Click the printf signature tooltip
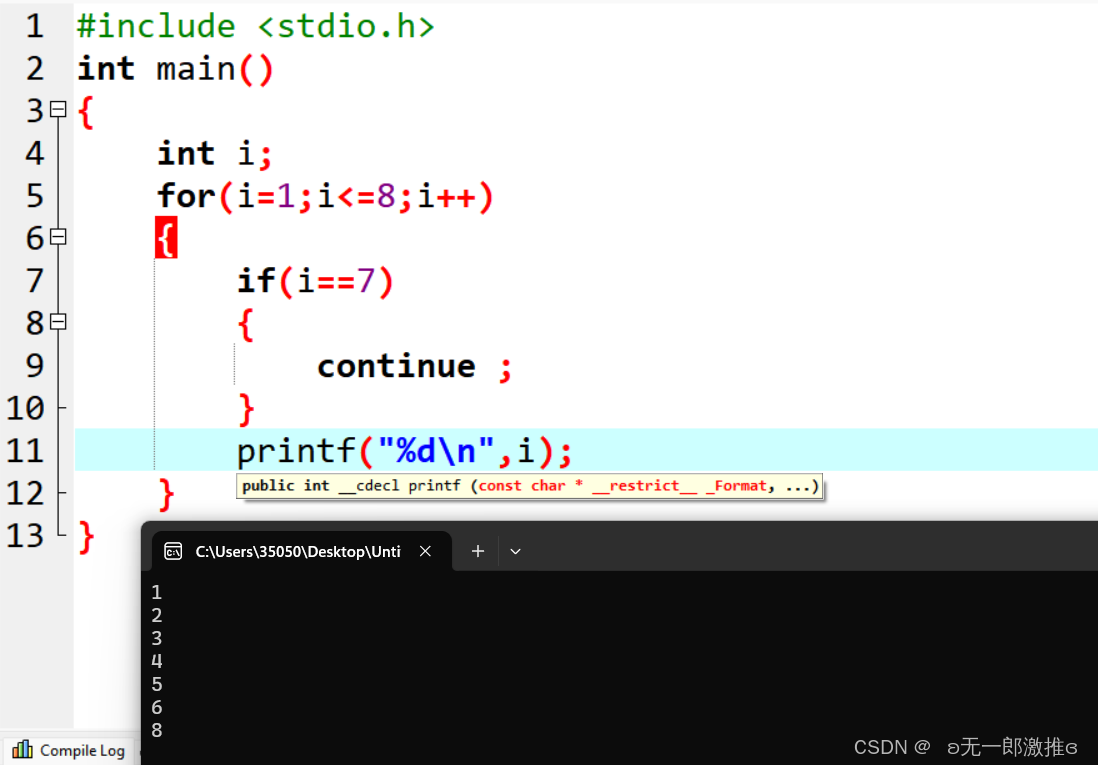 click(529, 486)
